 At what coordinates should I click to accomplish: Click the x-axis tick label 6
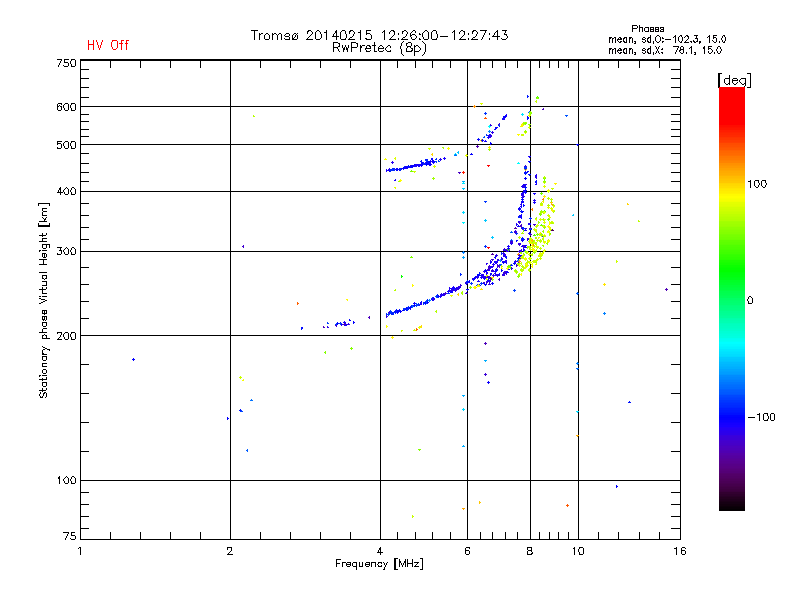pyautogui.click(x=467, y=551)
